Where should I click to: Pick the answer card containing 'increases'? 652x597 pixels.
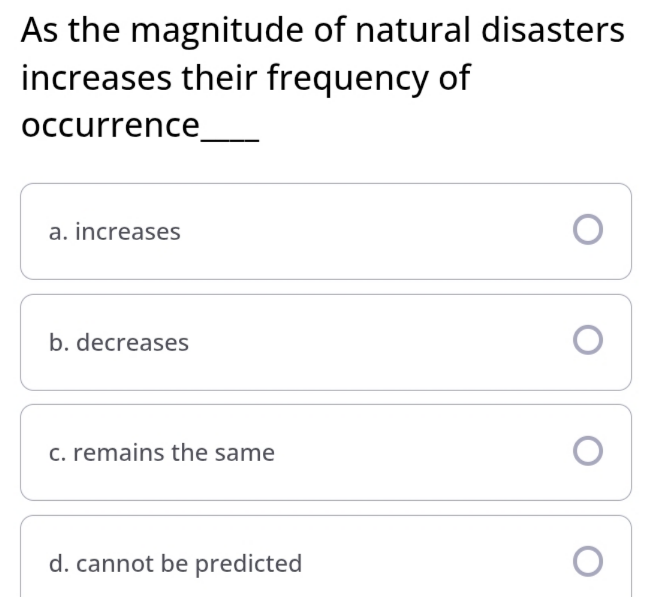click(x=326, y=231)
